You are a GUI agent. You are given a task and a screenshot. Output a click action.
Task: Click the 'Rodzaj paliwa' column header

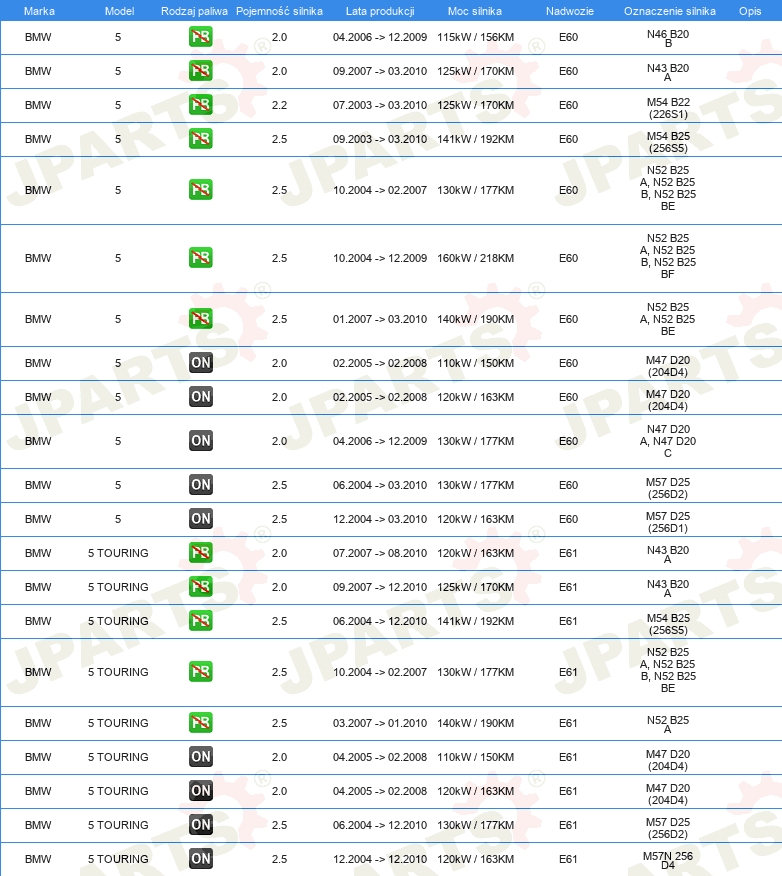pos(194,11)
